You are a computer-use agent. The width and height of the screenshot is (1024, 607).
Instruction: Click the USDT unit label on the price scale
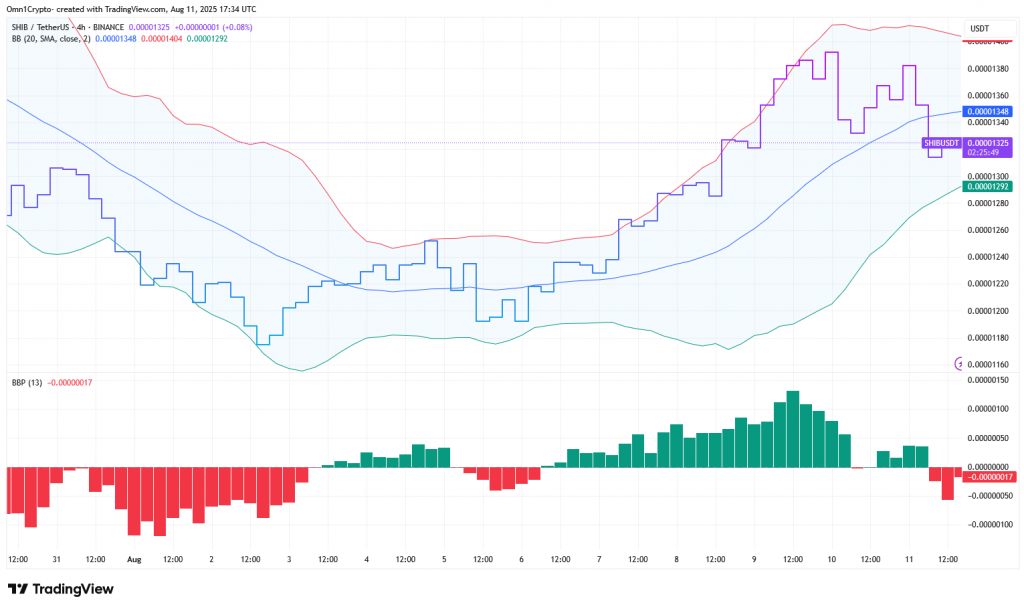[978, 29]
